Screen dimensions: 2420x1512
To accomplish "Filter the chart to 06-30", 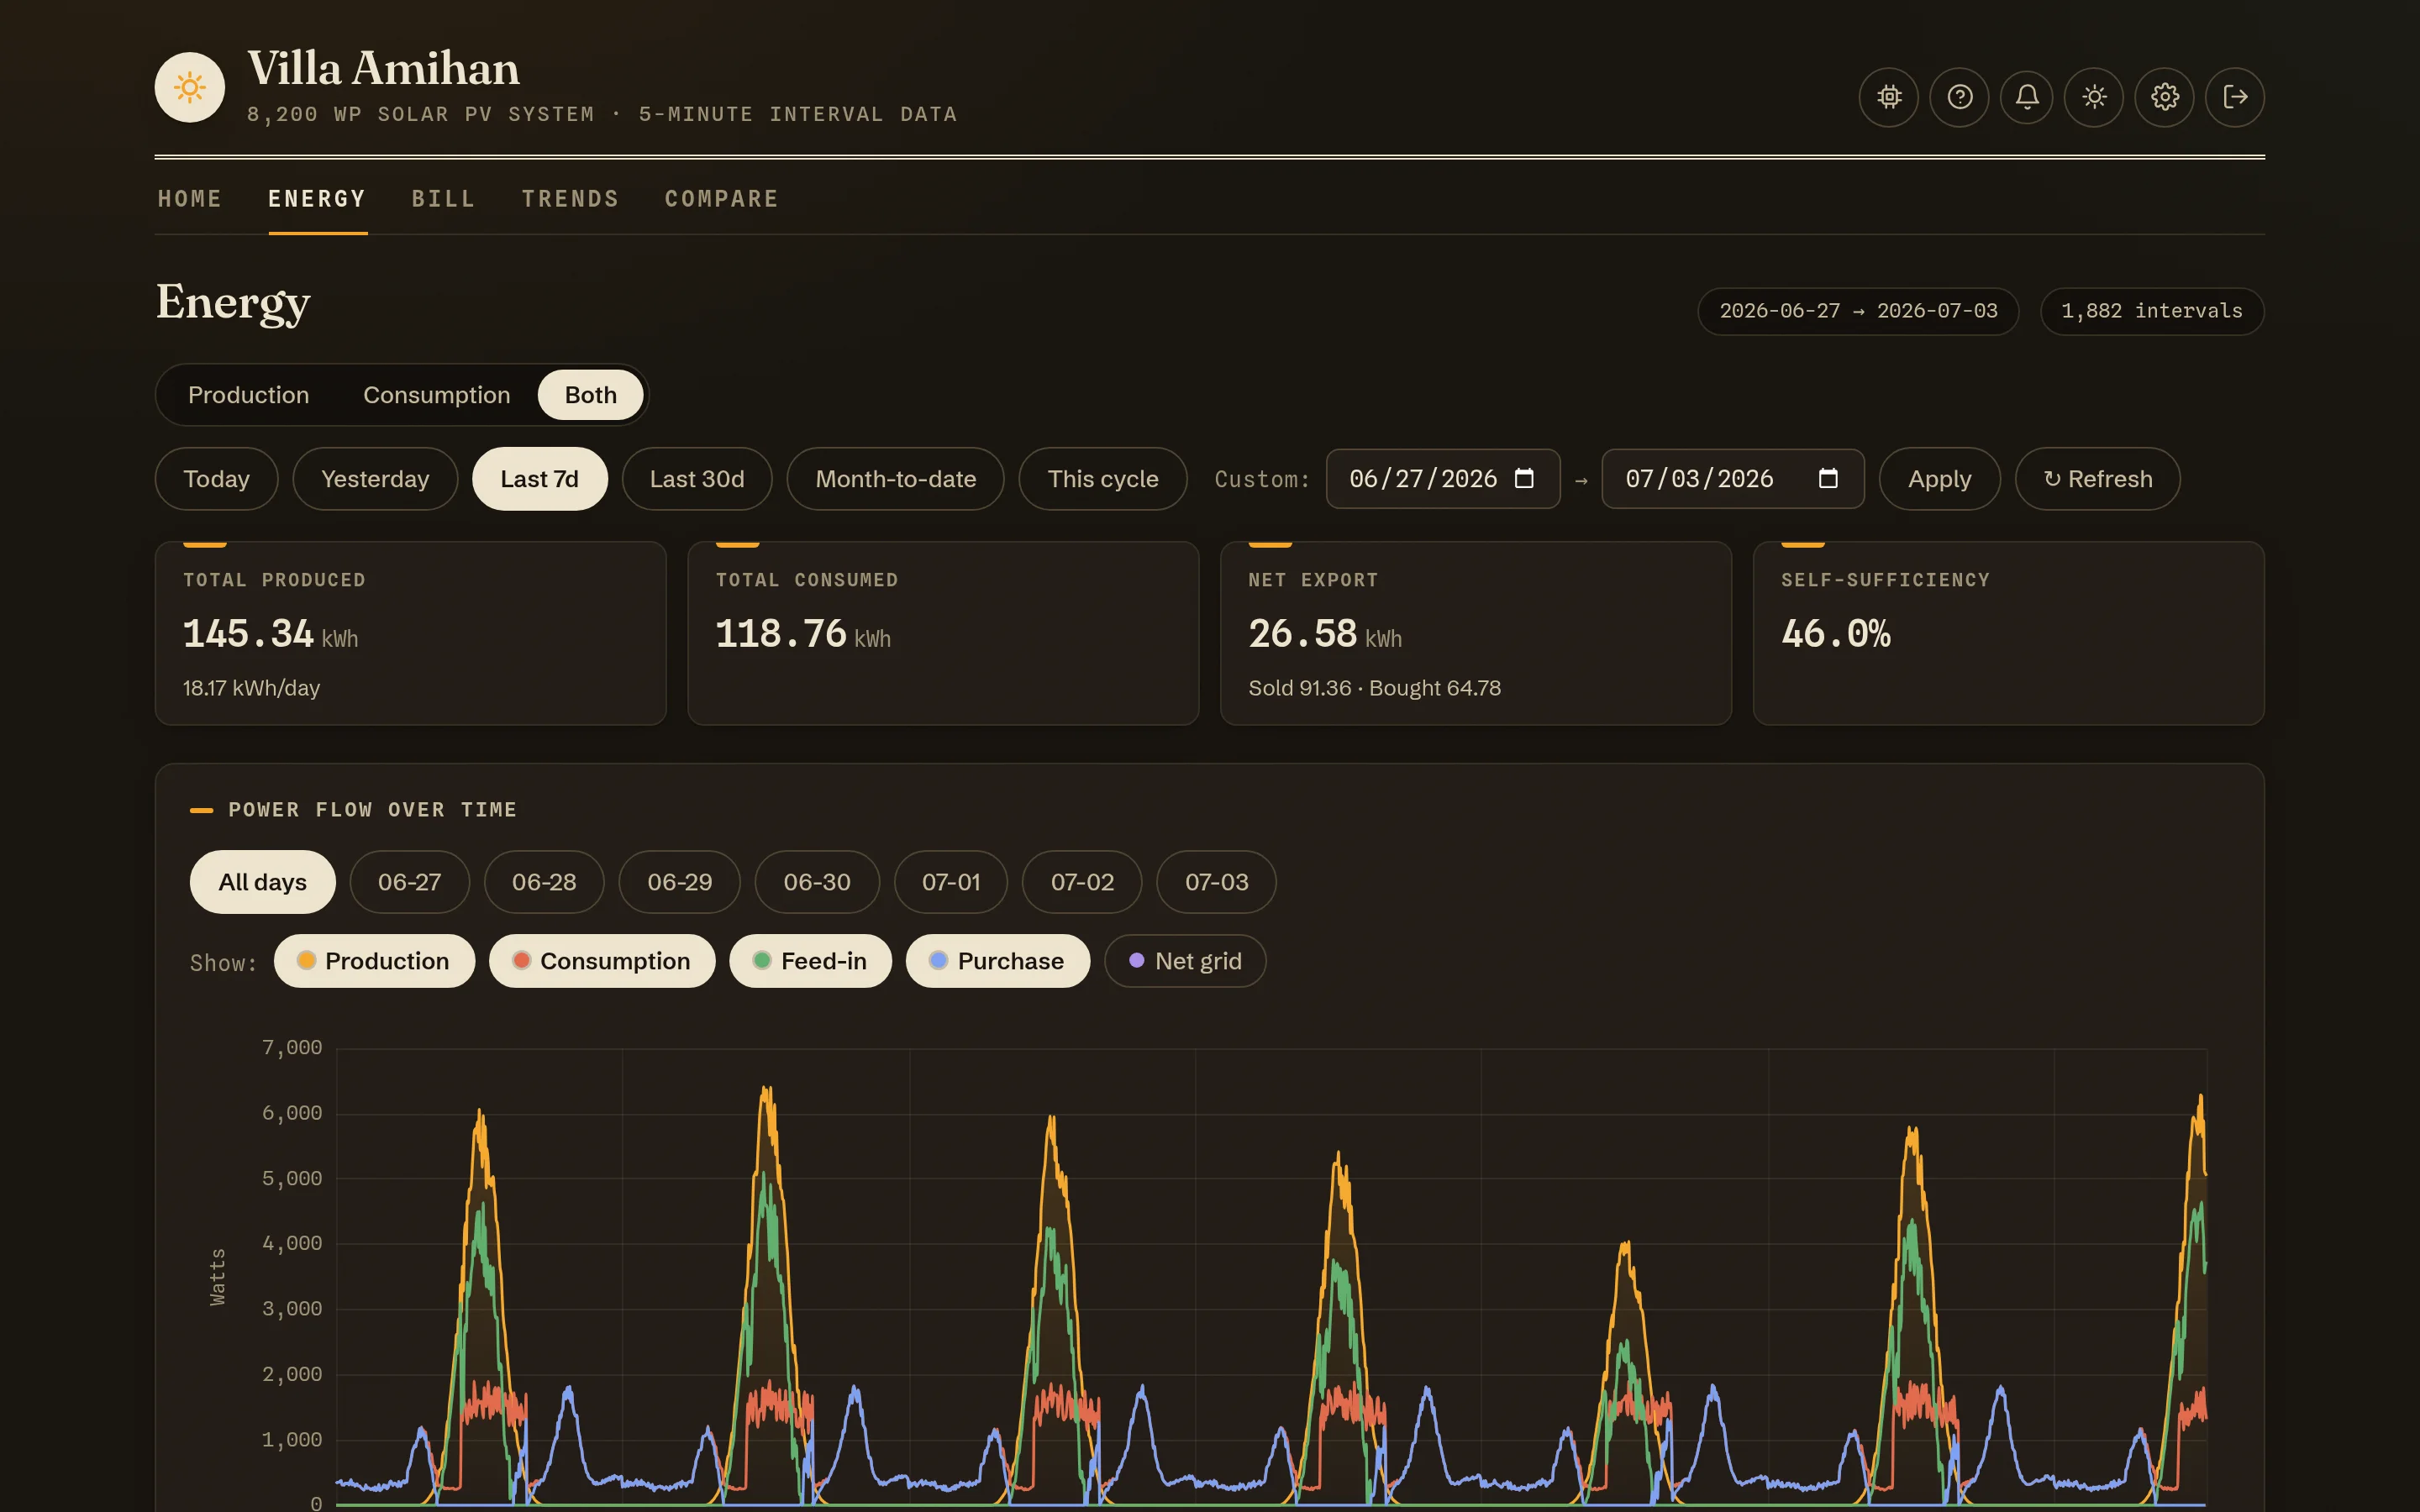I will coord(817,882).
